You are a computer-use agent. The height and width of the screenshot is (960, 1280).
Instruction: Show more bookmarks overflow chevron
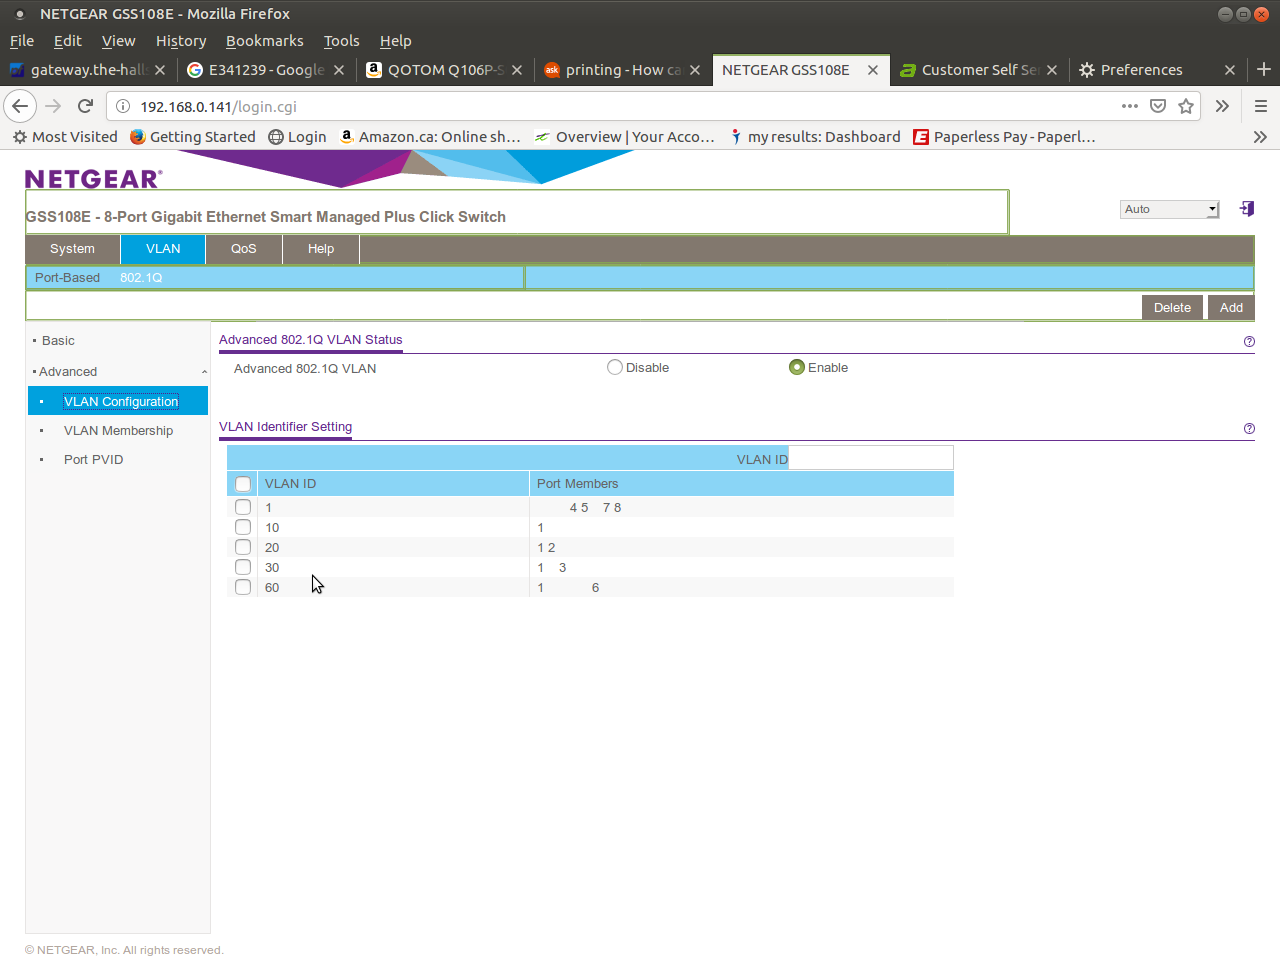click(1260, 137)
